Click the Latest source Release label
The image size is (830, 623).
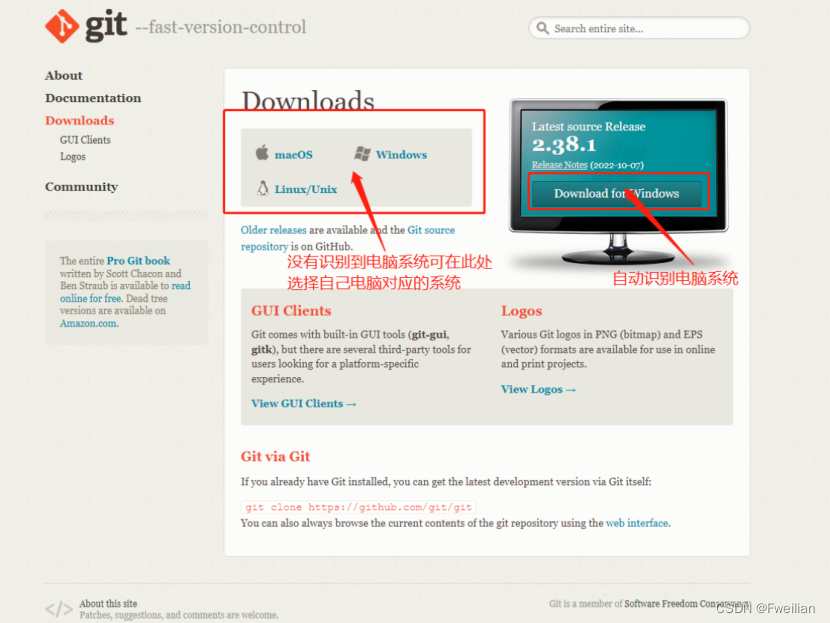click(x=589, y=127)
